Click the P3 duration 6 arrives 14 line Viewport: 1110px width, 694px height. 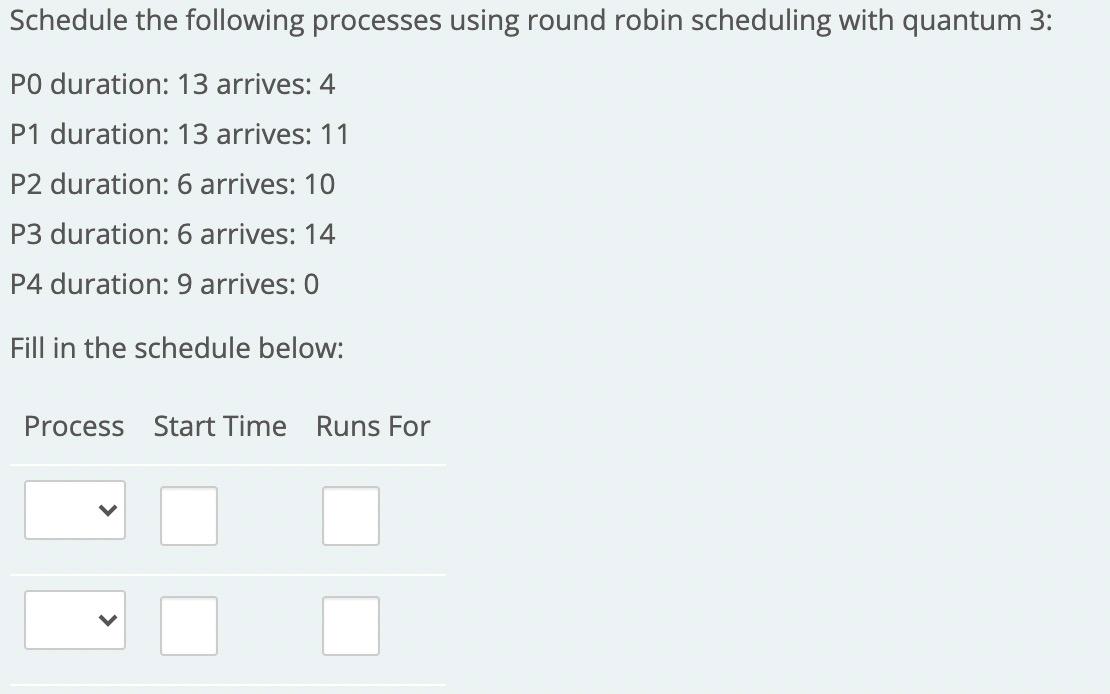point(173,234)
